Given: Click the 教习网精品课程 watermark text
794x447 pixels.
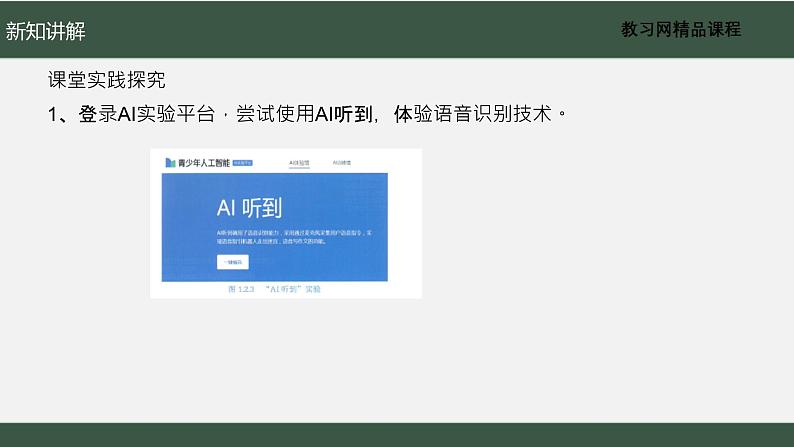Looking at the screenshot, I should tap(681, 30).
